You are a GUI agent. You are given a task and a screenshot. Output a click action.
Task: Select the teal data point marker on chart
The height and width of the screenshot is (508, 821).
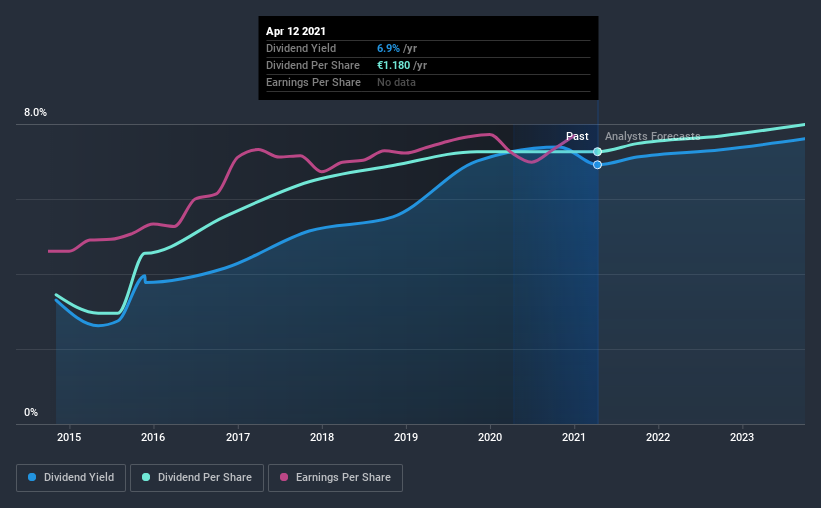tap(597, 152)
